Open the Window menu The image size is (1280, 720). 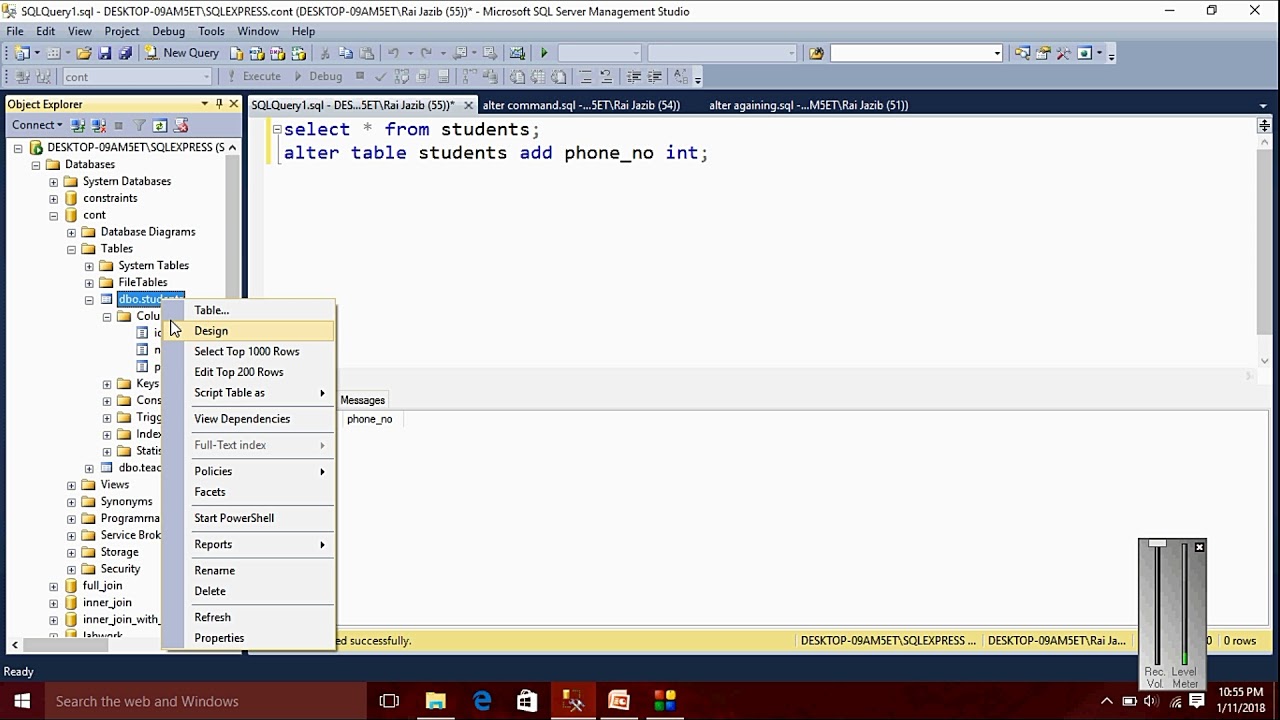click(x=258, y=31)
